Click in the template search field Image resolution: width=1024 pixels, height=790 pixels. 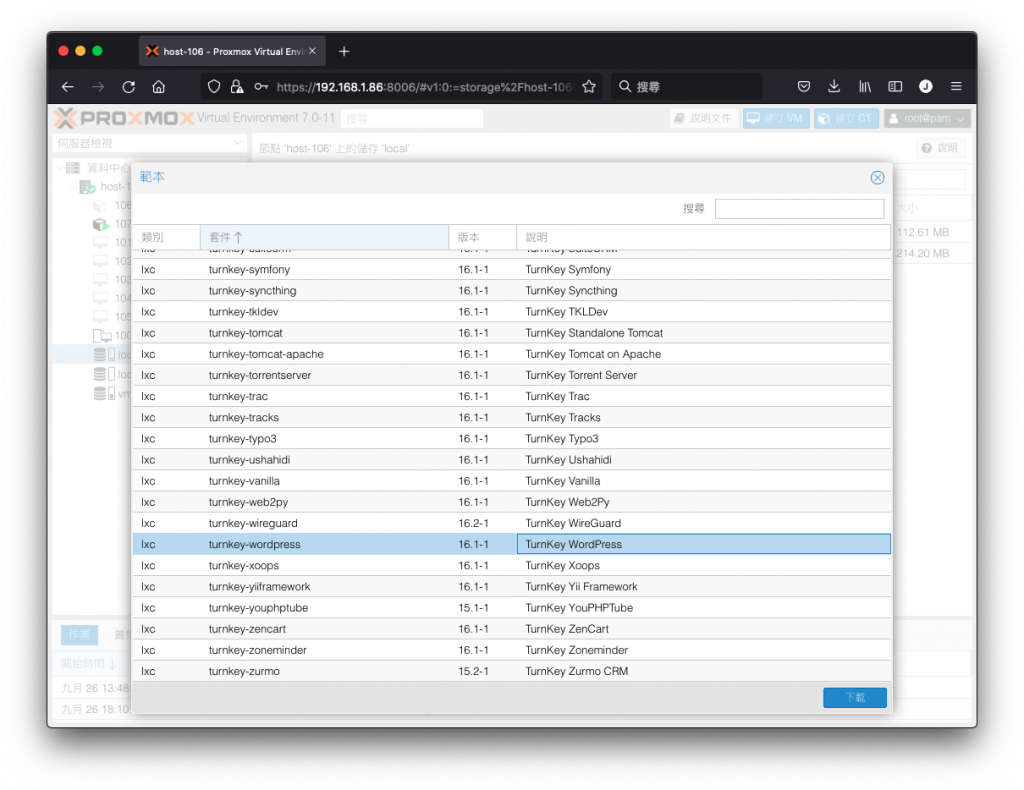pyautogui.click(x=799, y=209)
